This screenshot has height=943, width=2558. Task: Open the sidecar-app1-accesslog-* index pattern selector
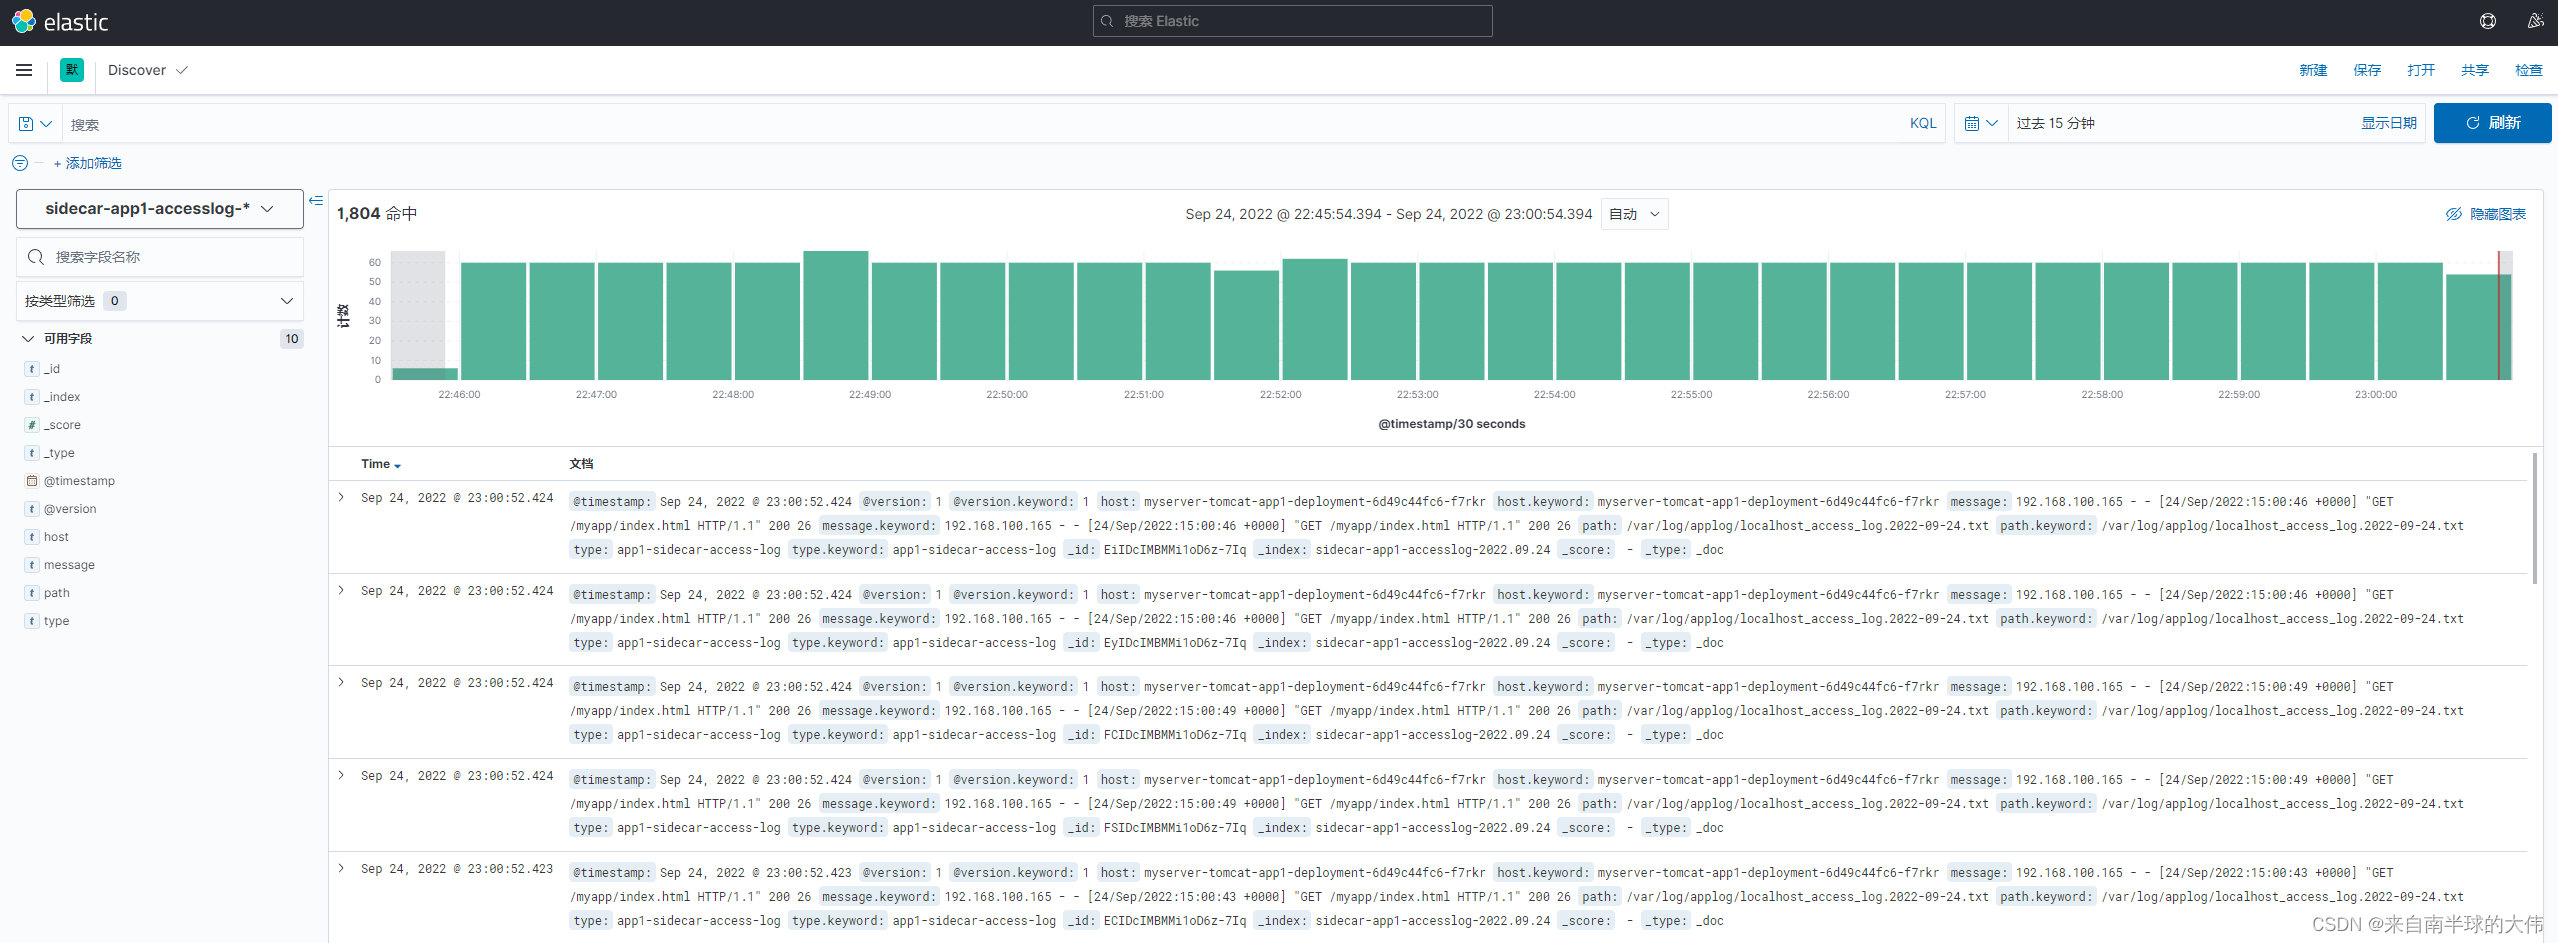[160, 209]
